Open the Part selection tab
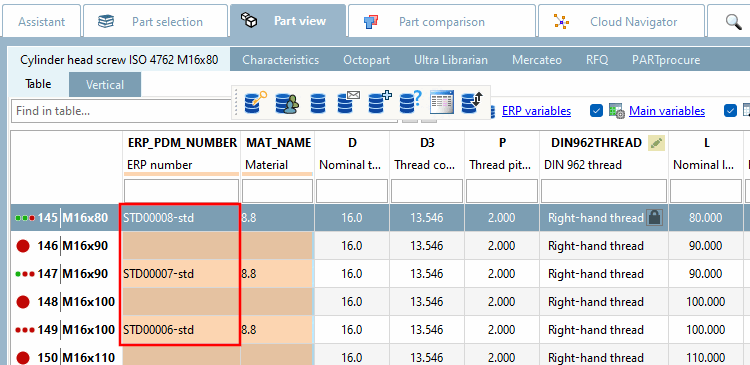 pos(155,22)
